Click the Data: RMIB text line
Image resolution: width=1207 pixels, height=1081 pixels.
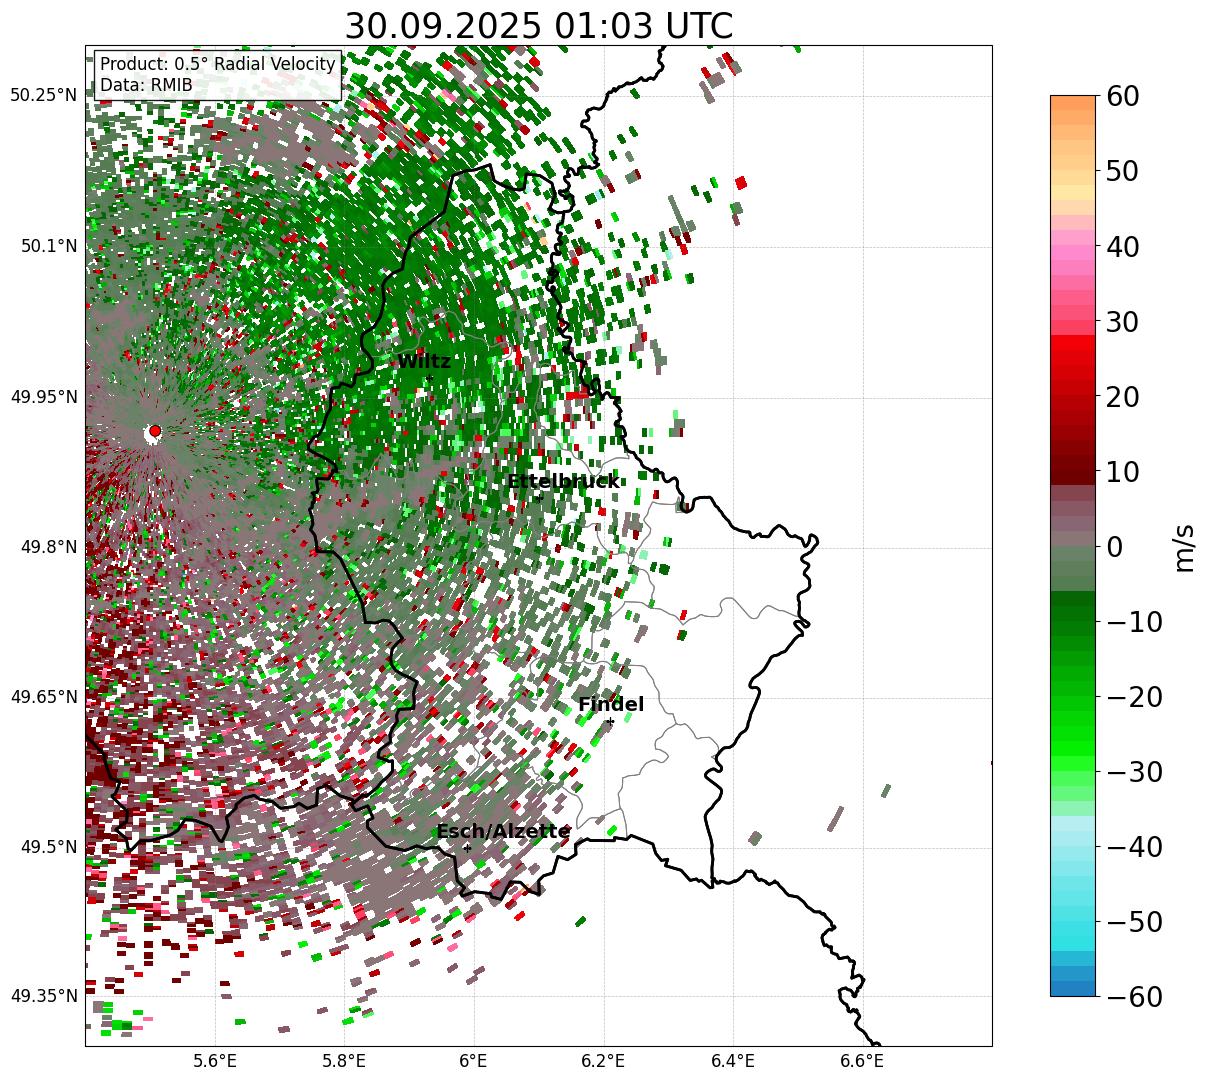point(146,86)
